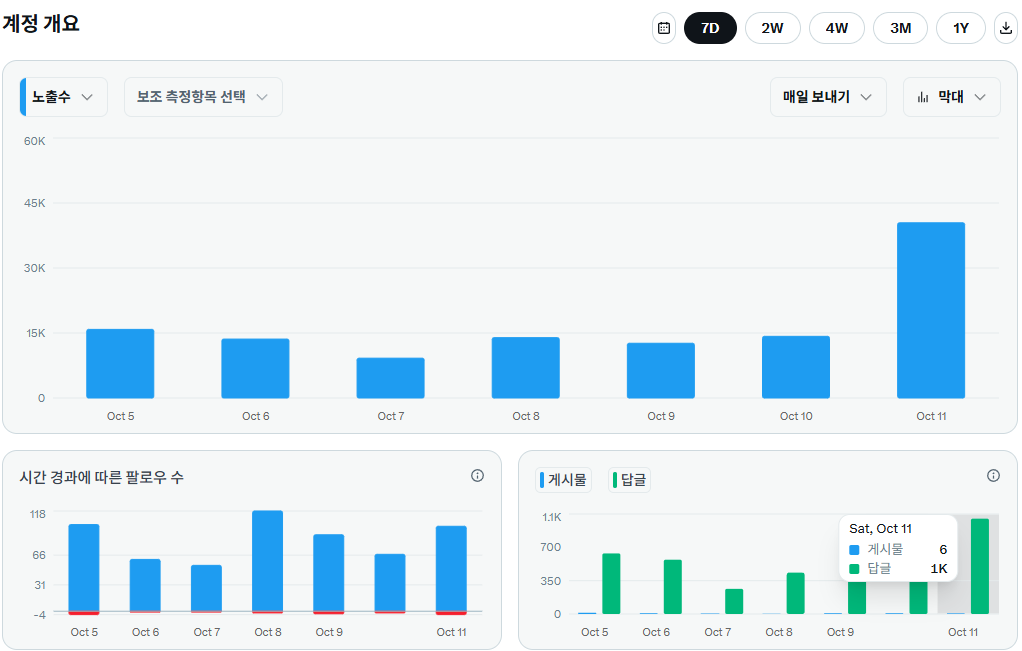
Task: Show info for the 게시물/답글 chart
Action: point(993,476)
